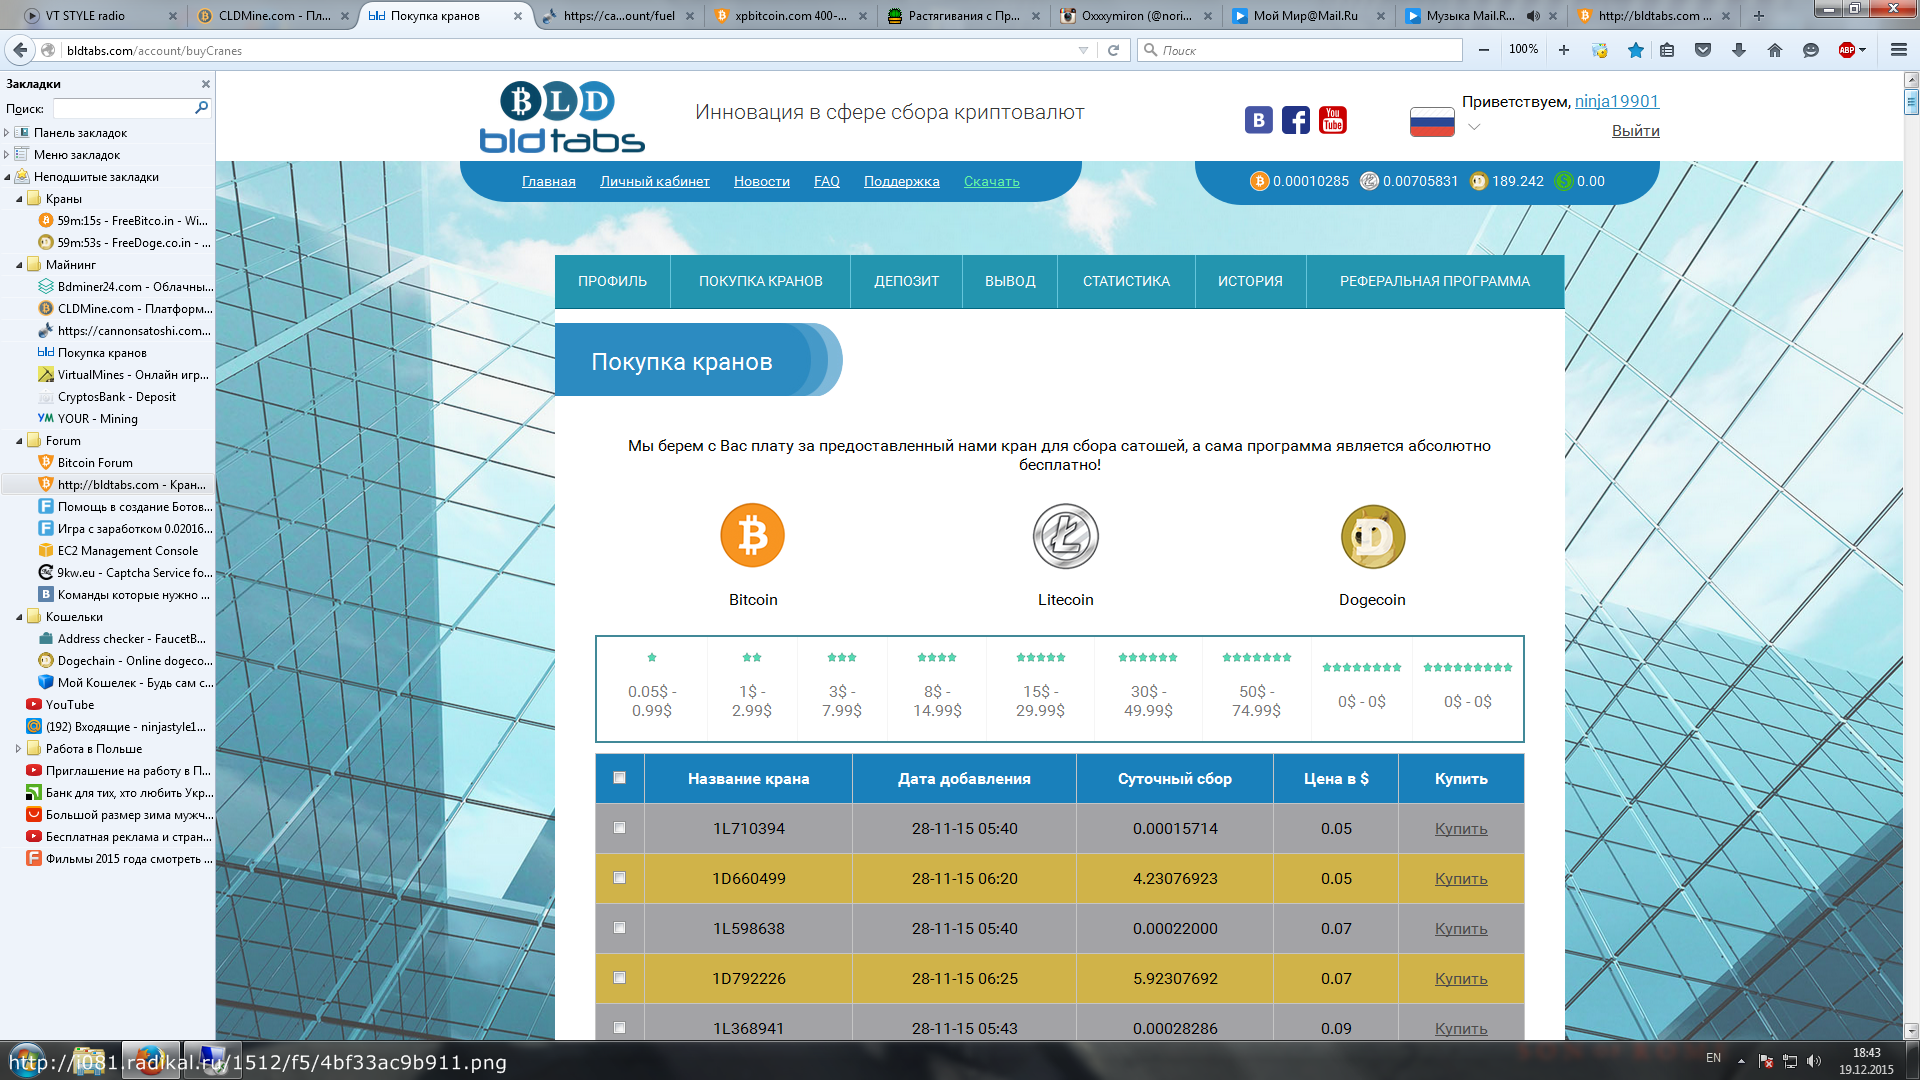Select the Litecoin coin icon

click(1066, 536)
